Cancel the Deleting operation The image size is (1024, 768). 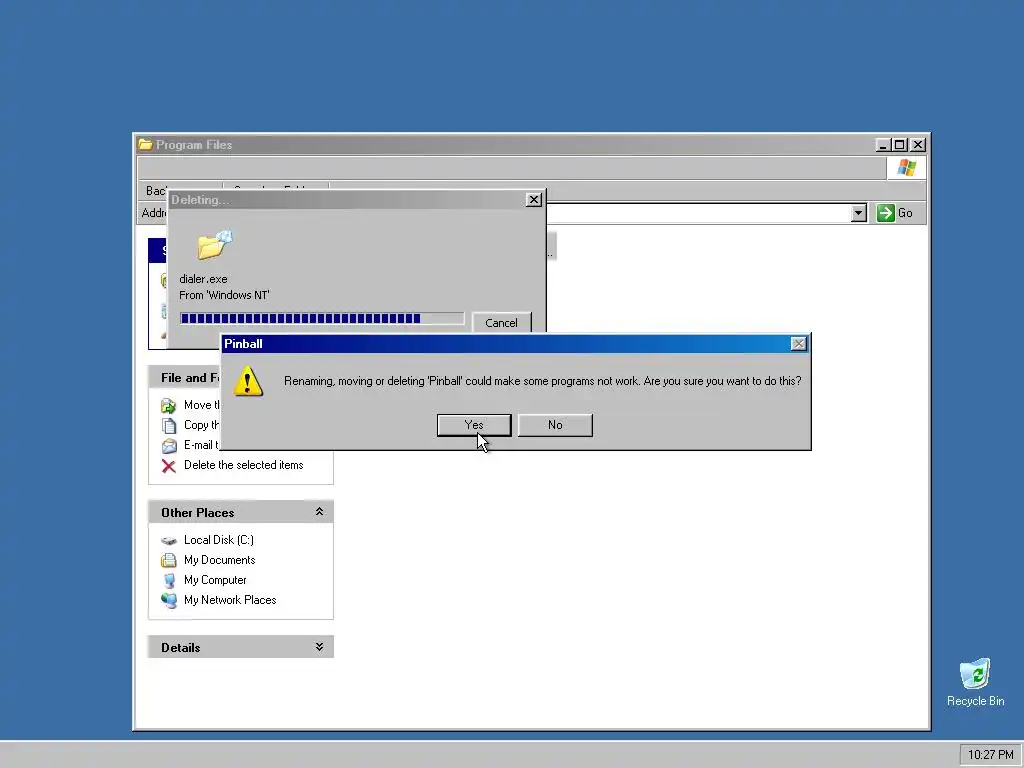coord(501,323)
